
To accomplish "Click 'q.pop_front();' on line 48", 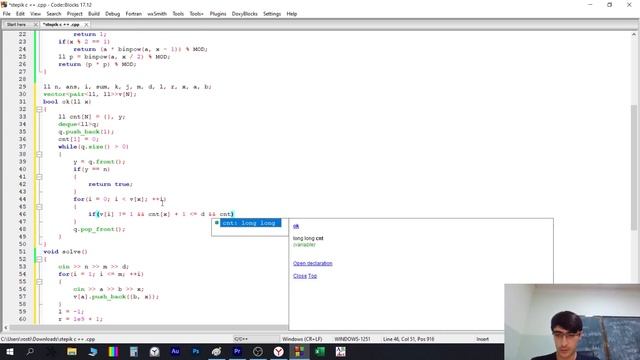I will click(100, 229).
